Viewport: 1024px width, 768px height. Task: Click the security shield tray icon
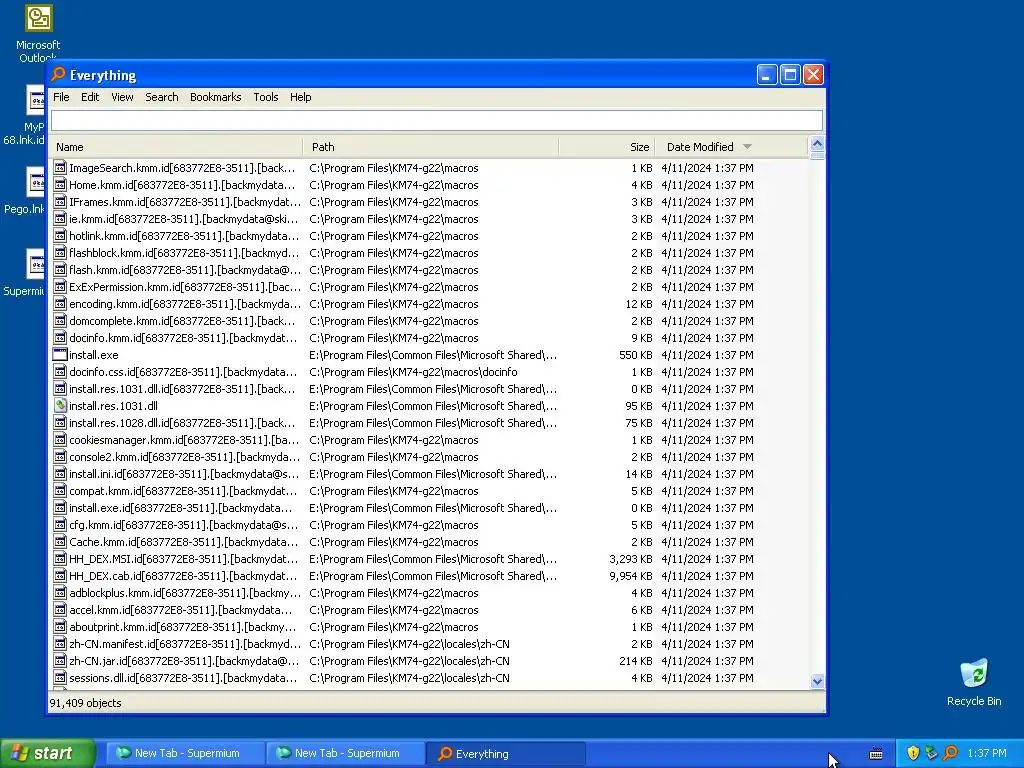coord(913,753)
